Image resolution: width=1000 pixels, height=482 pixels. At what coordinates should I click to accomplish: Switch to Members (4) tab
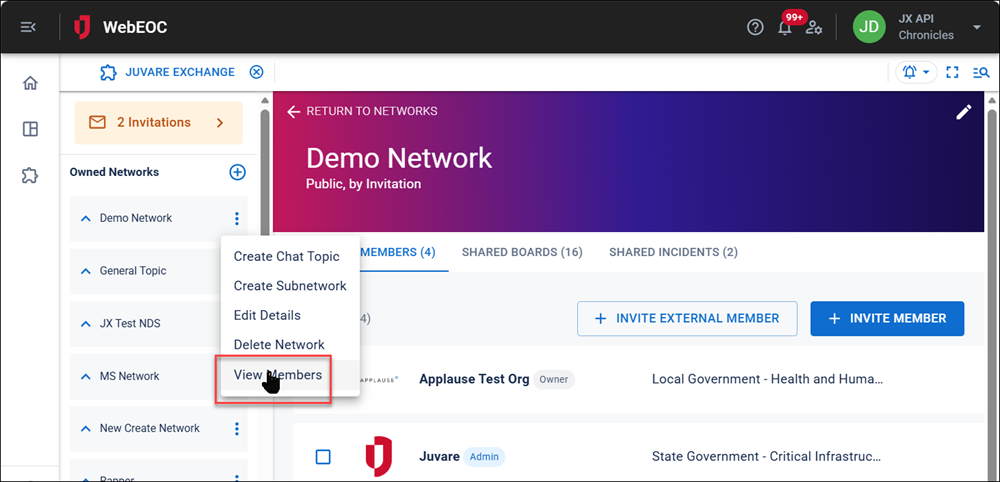click(398, 252)
